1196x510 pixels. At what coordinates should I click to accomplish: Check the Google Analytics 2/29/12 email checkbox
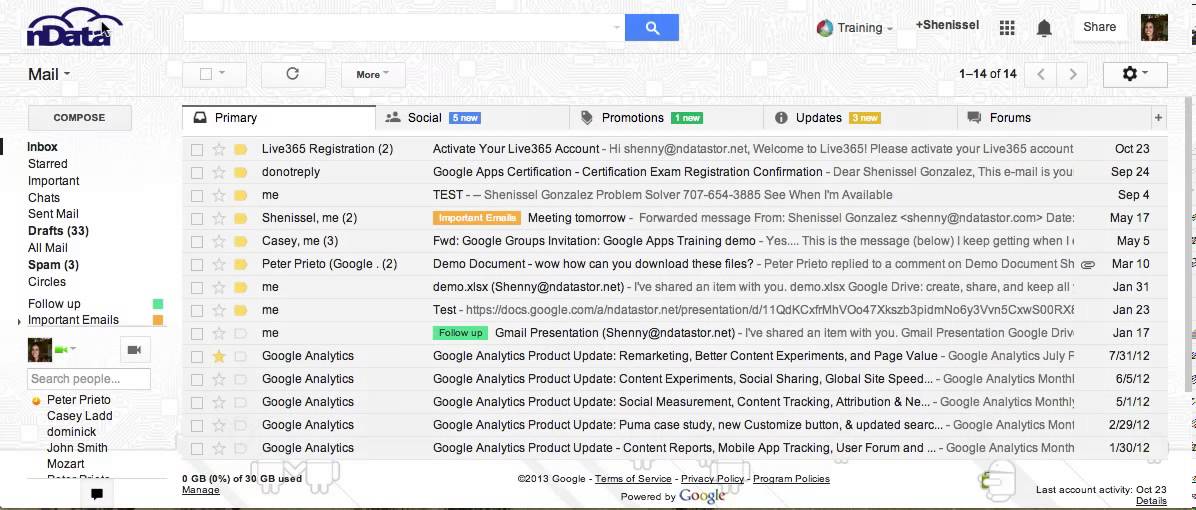[197, 425]
